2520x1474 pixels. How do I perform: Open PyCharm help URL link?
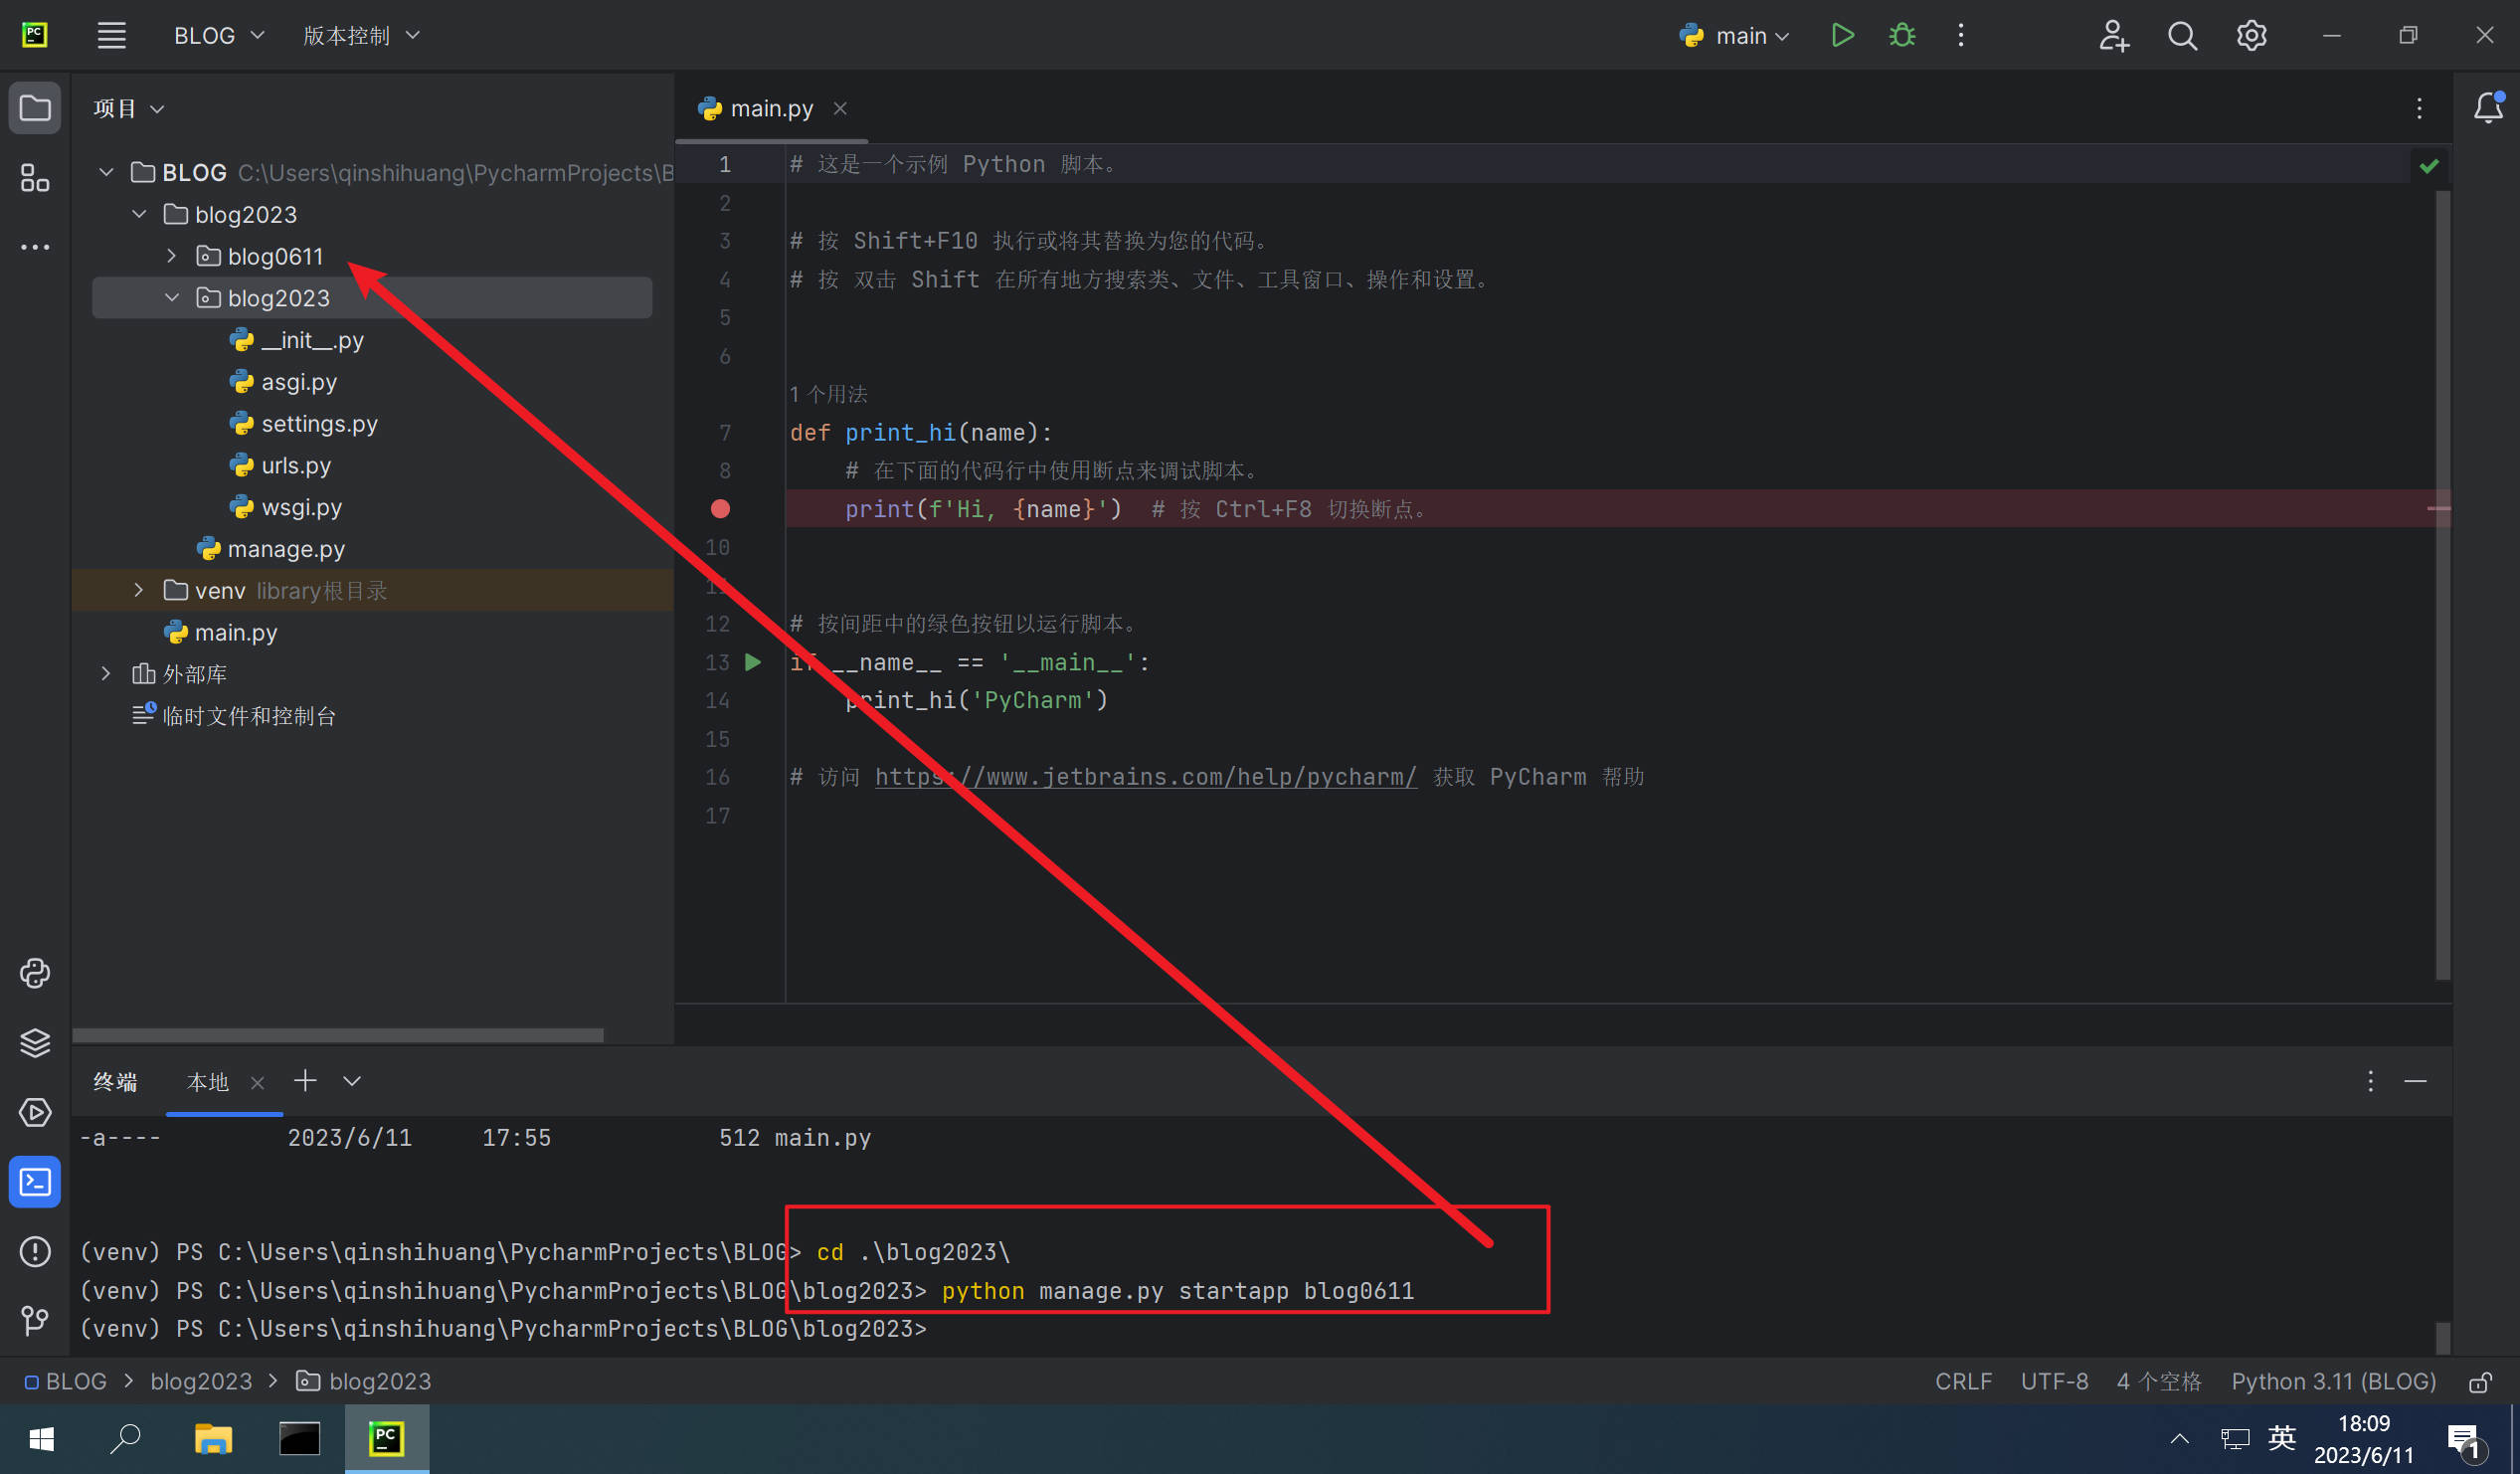(x=1145, y=777)
